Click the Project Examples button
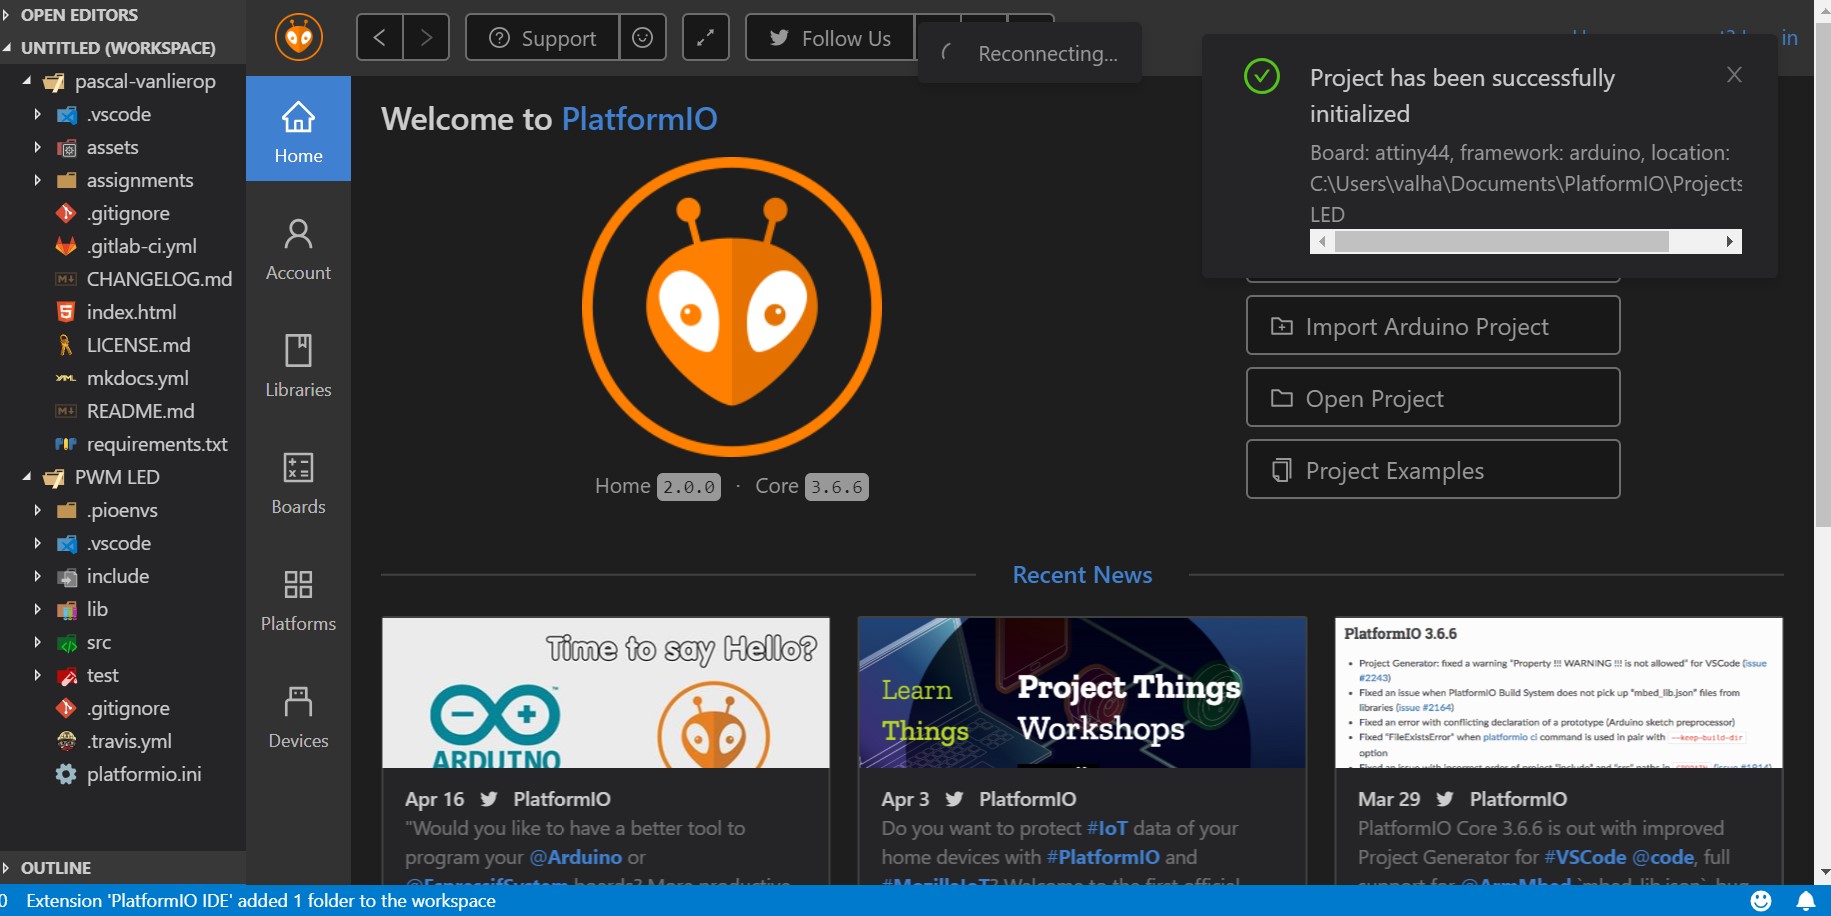 (1433, 470)
